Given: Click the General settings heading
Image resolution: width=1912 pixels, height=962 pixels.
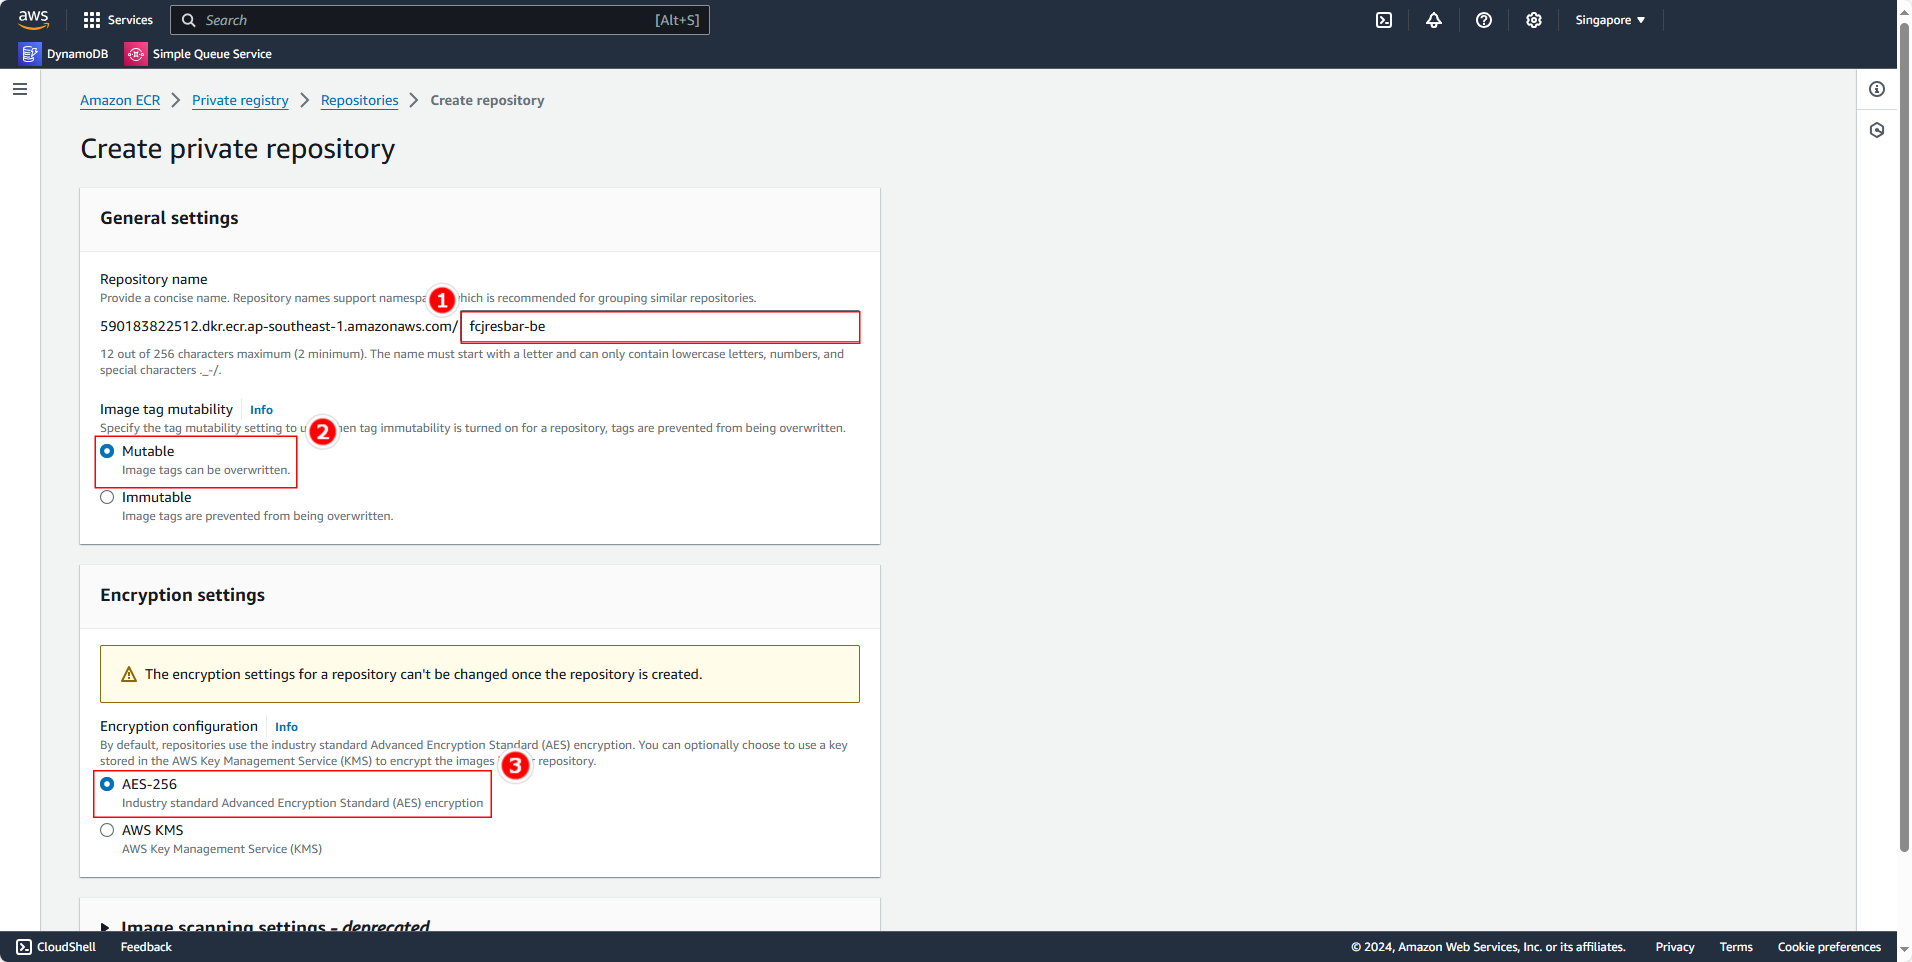Looking at the screenshot, I should point(169,218).
